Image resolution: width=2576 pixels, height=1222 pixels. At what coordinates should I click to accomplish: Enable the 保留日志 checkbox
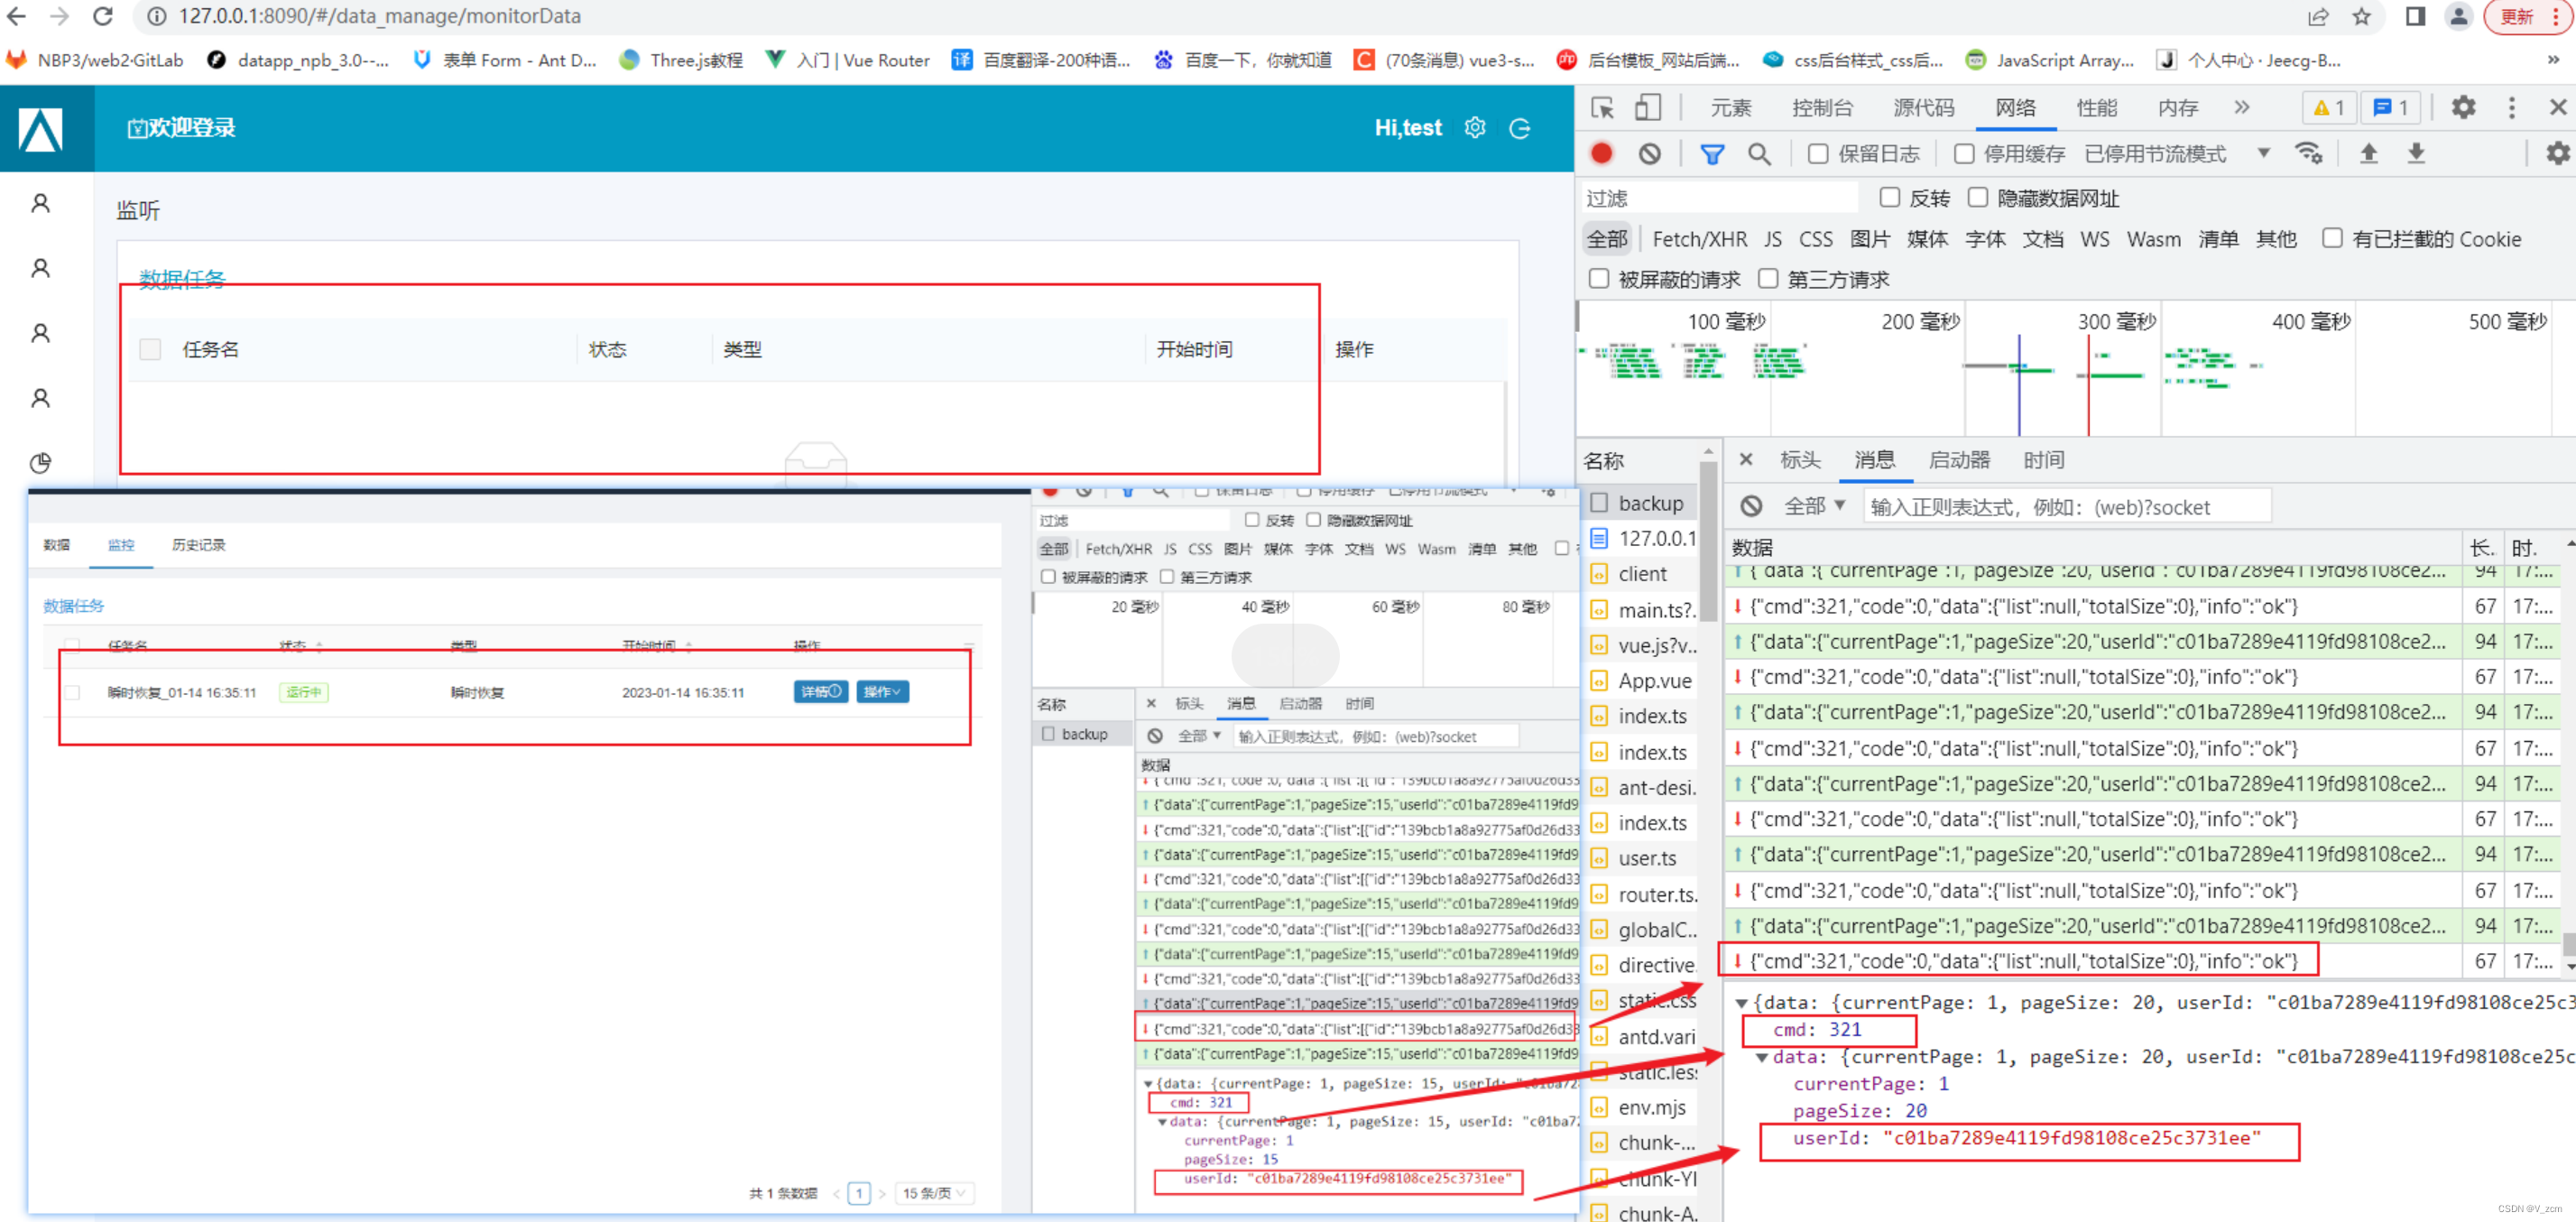pyautogui.click(x=1818, y=153)
